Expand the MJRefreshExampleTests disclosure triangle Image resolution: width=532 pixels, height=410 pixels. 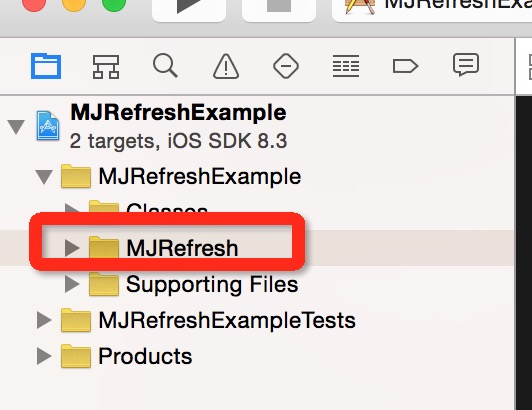pos(44,320)
